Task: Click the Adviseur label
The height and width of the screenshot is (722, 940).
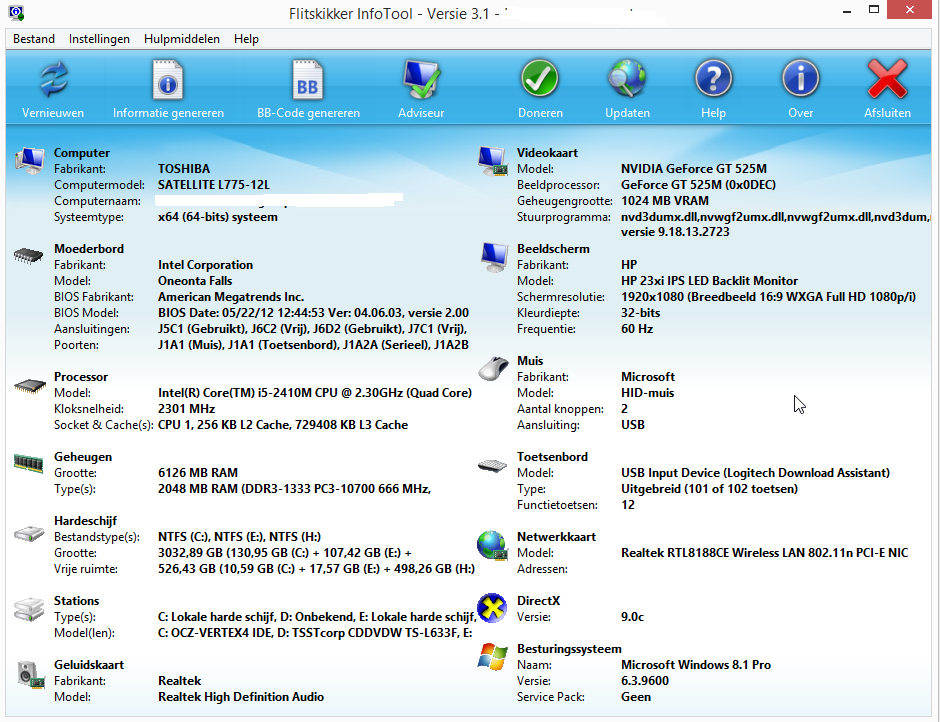Action: pyautogui.click(x=421, y=113)
